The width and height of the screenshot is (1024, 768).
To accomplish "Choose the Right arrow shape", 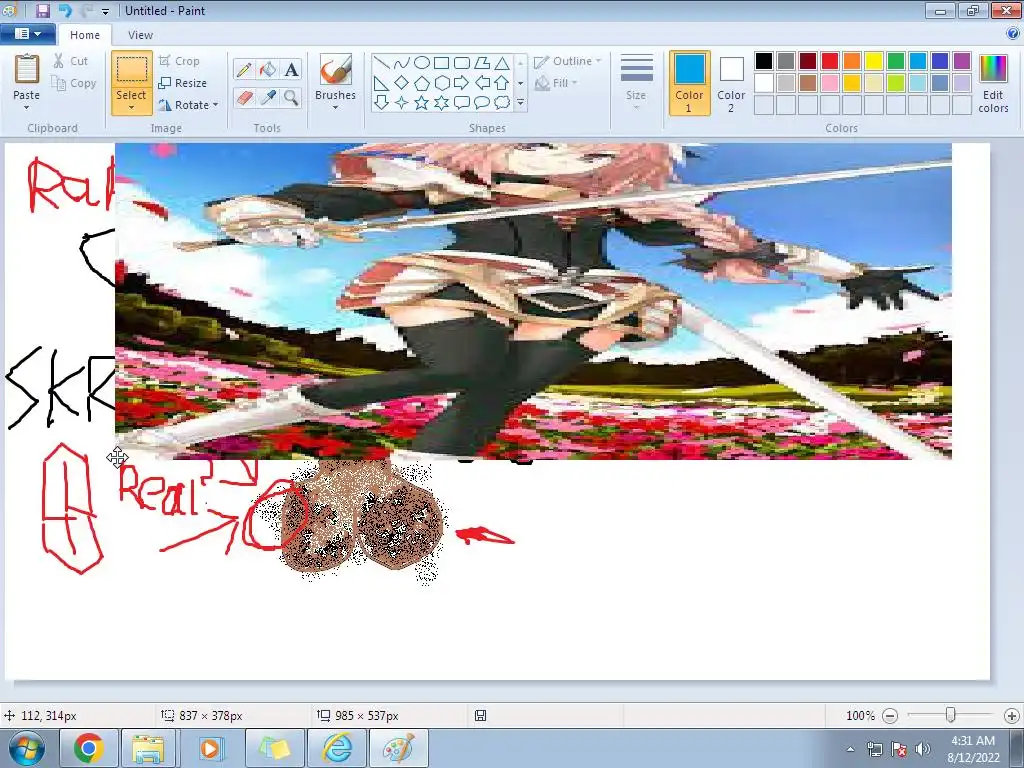I will click(x=462, y=83).
